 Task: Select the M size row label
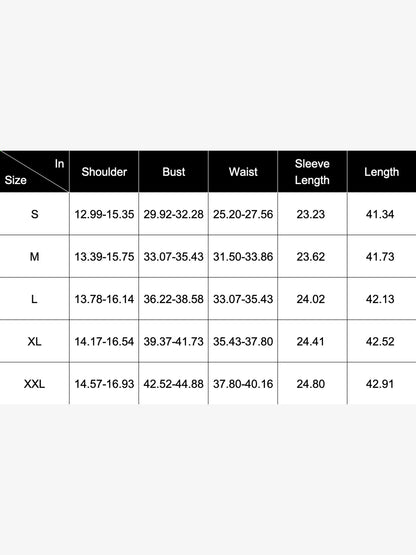(34, 257)
